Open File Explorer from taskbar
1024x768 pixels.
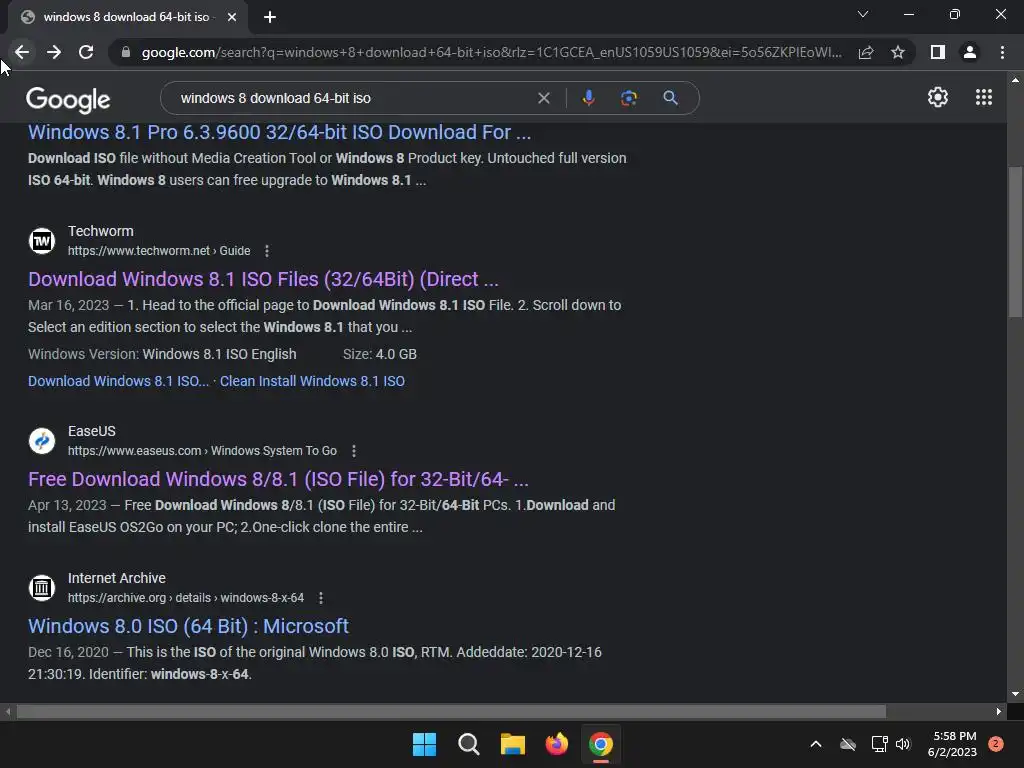(513, 744)
